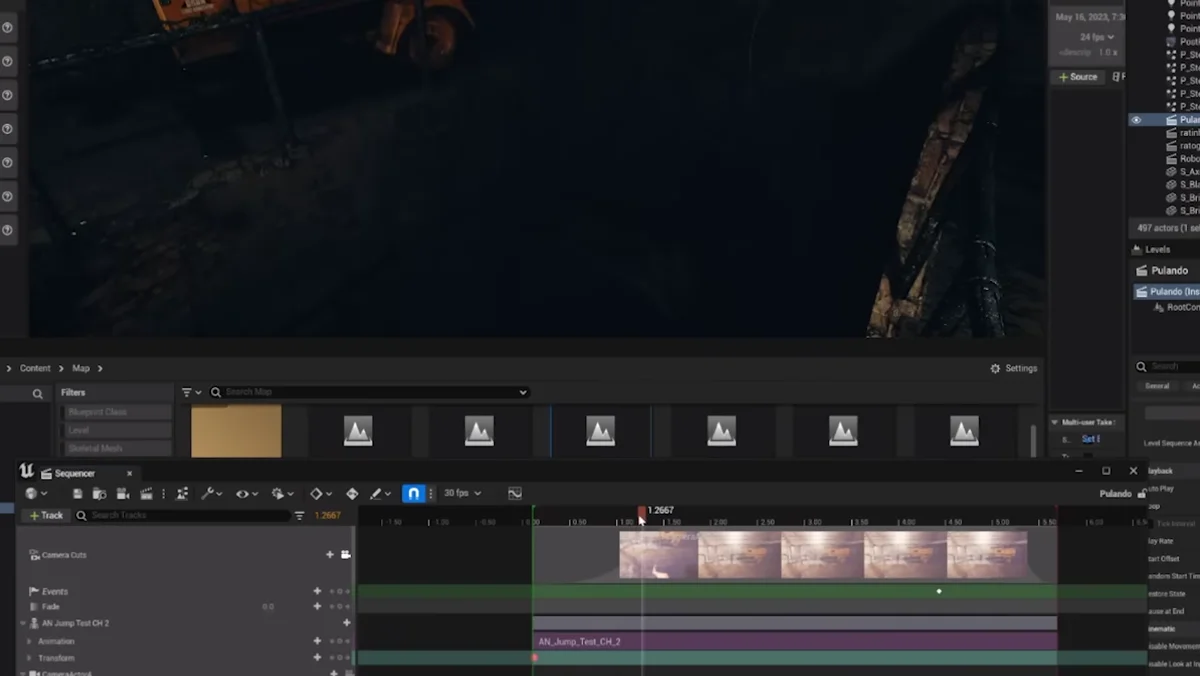1200x676 pixels.
Task: Click the white keyframe on Events track
Action: [x=939, y=591]
